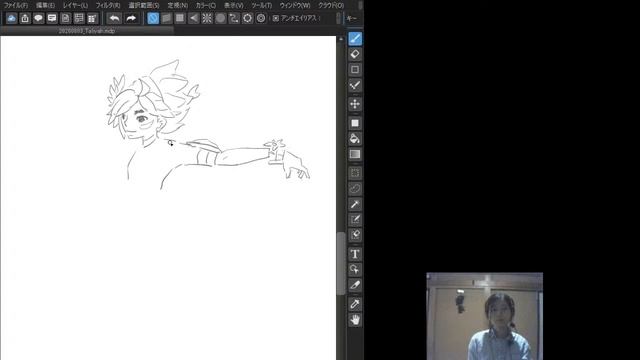Image resolution: width=640 pixels, height=360 pixels.
Task: Select the filled rectangle Fill tool
Action: pyautogui.click(x=355, y=123)
